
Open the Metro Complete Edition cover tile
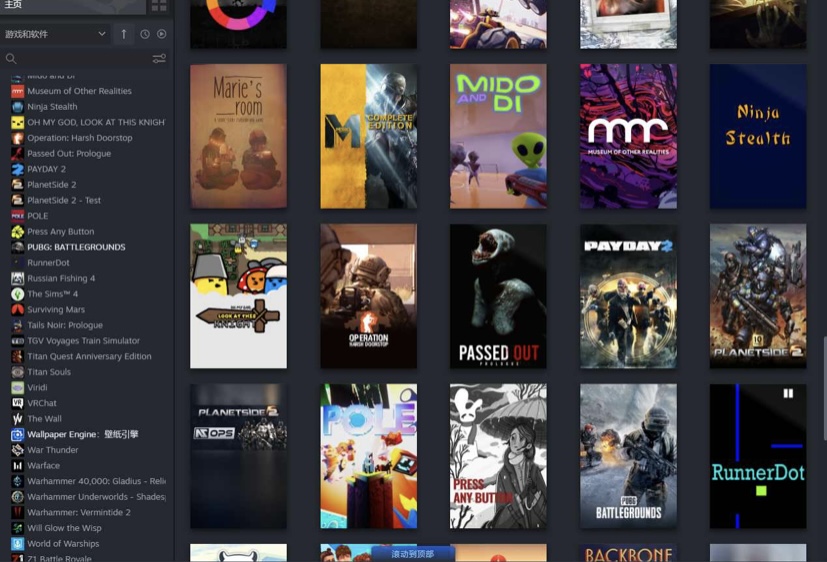pyautogui.click(x=369, y=136)
